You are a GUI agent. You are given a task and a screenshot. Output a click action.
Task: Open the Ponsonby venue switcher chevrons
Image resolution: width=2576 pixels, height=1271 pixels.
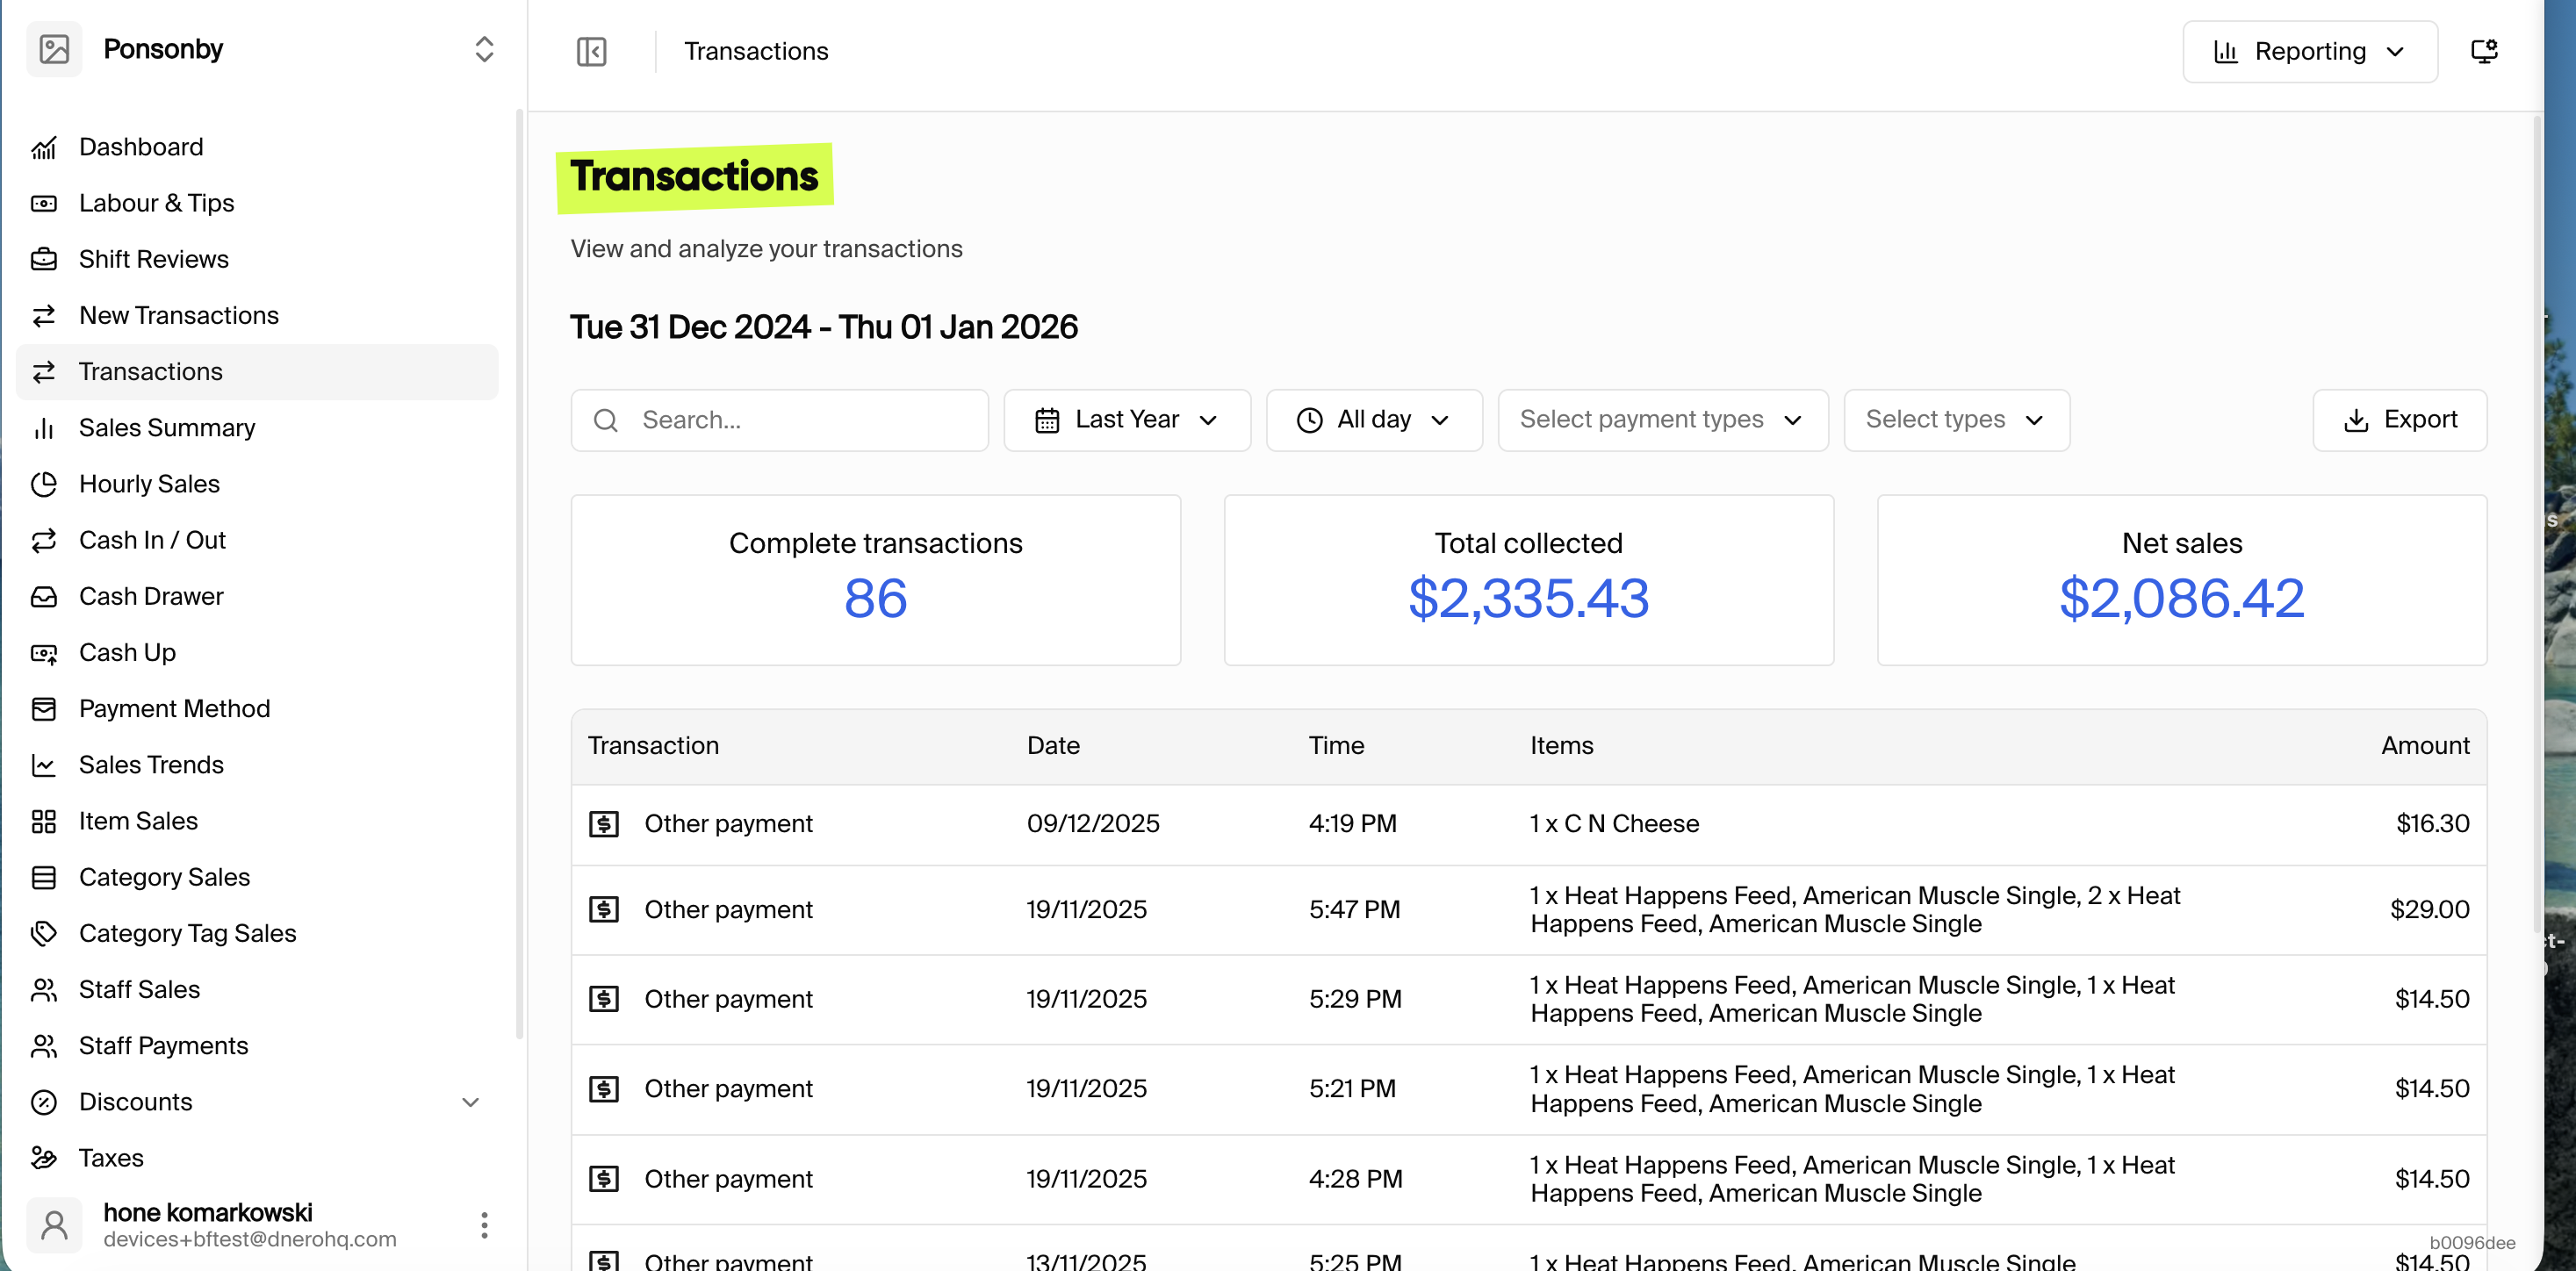(484, 49)
